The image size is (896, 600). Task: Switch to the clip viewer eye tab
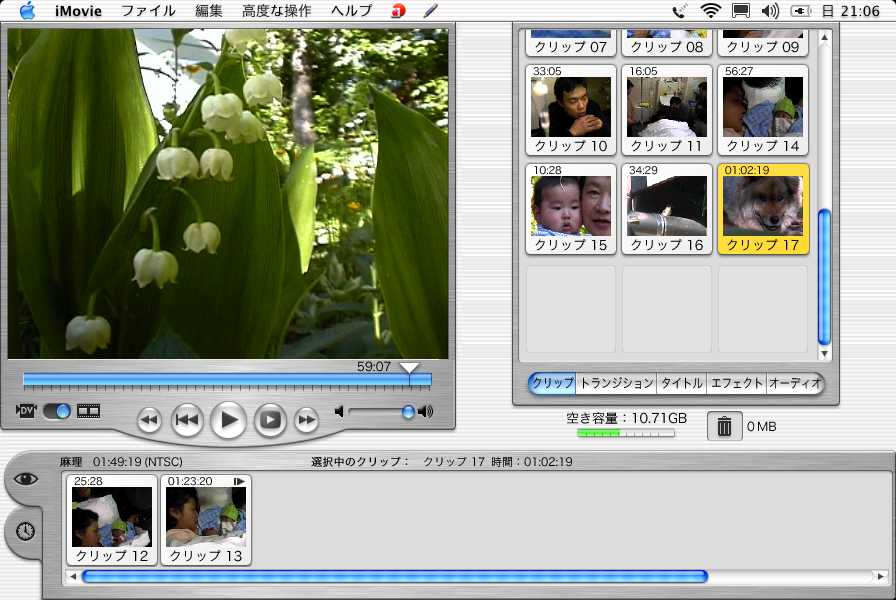tap(25, 479)
